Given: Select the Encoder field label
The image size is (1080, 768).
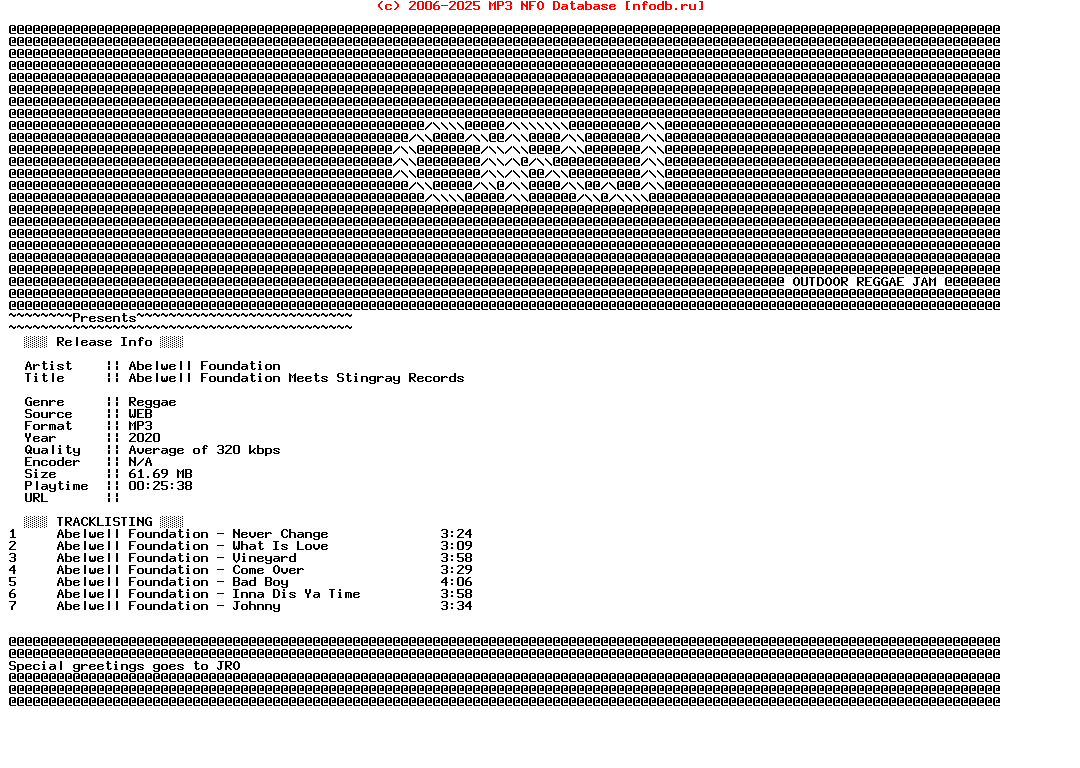Looking at the screenshot, I should [x=52, y=462].
